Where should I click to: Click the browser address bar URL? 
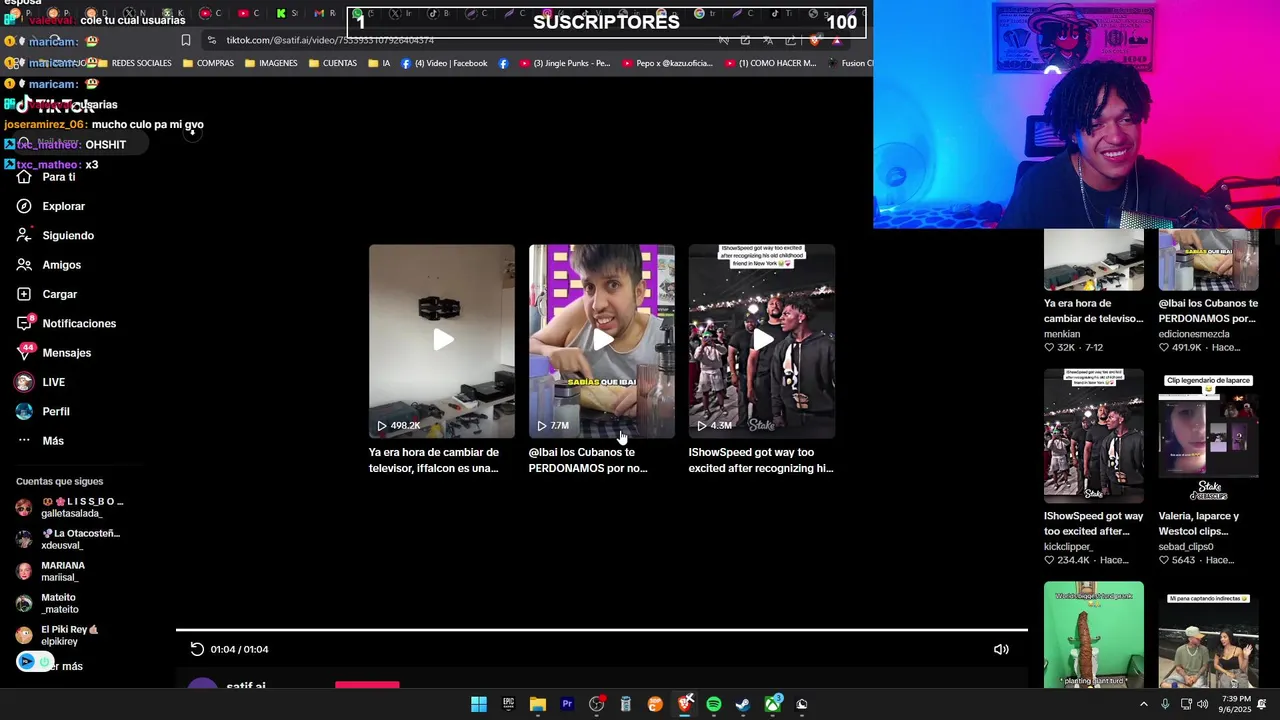330,40
